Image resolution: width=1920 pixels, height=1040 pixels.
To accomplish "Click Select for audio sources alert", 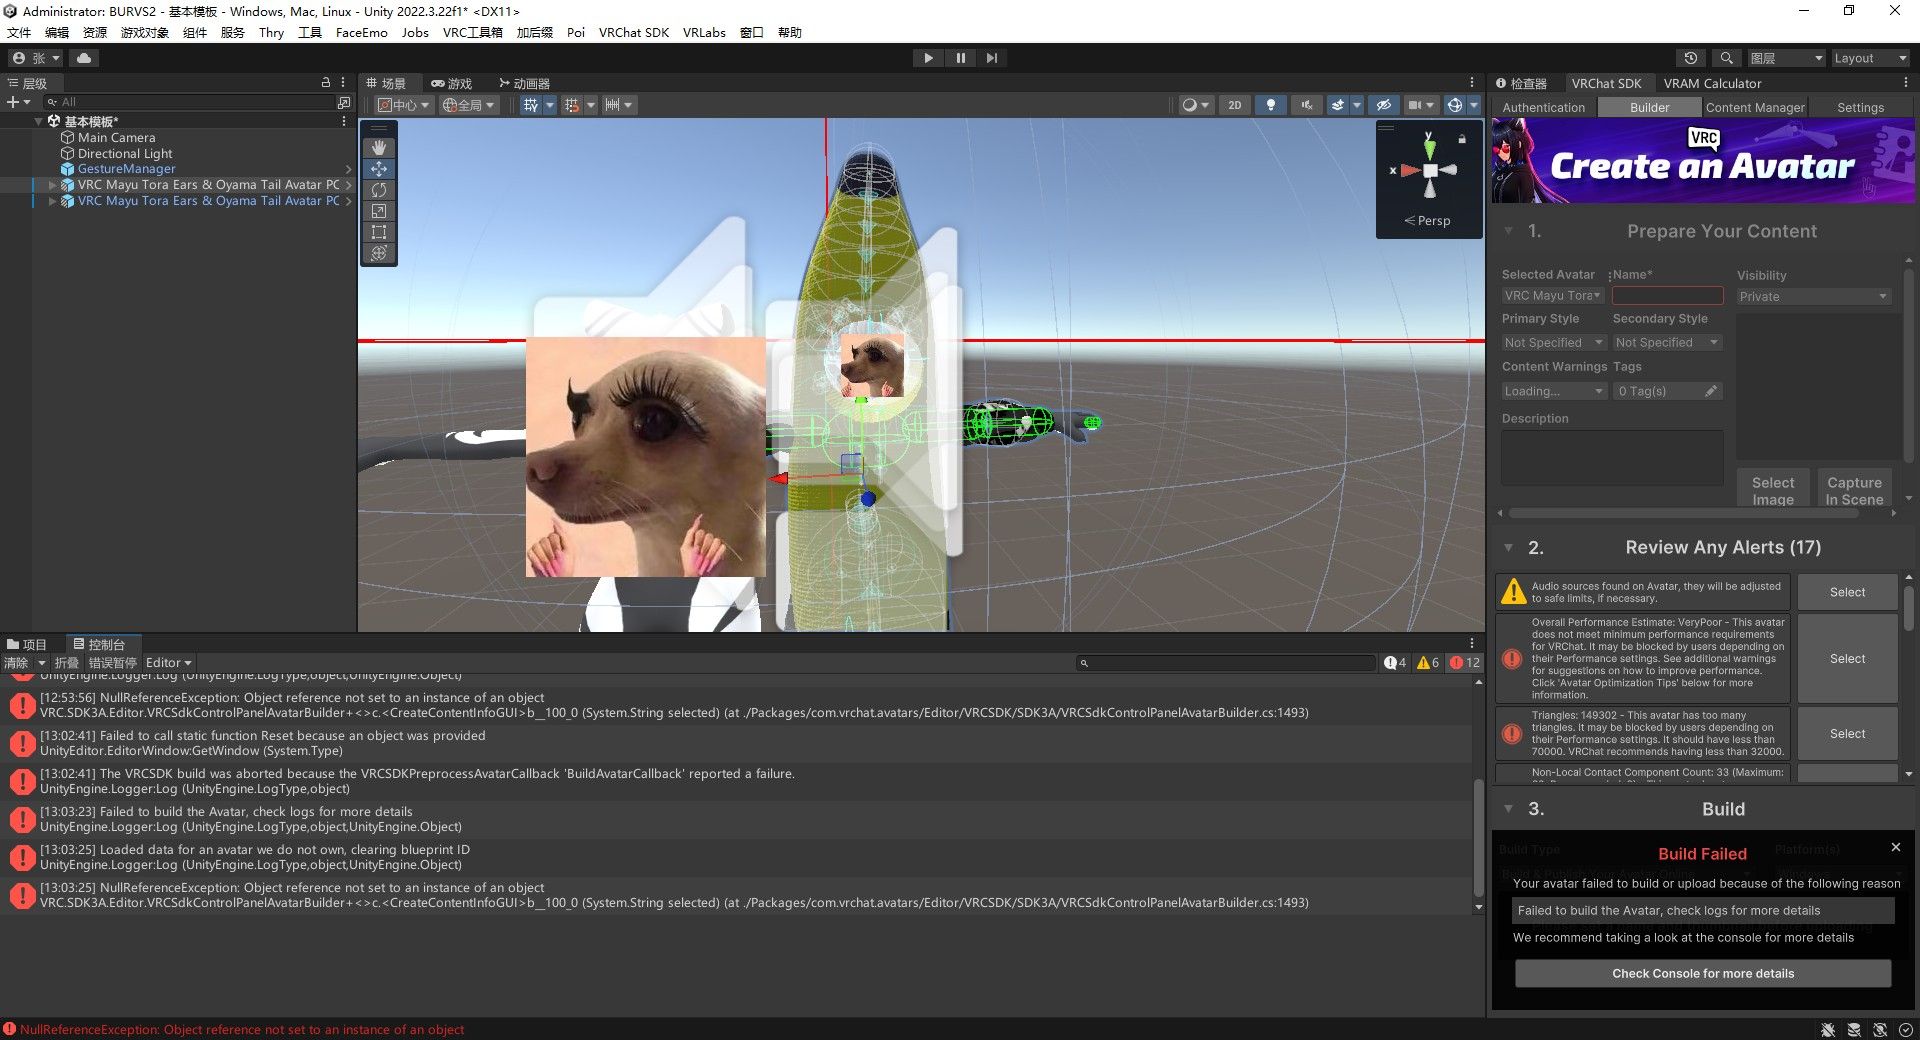I will [x=1847, y=592].
